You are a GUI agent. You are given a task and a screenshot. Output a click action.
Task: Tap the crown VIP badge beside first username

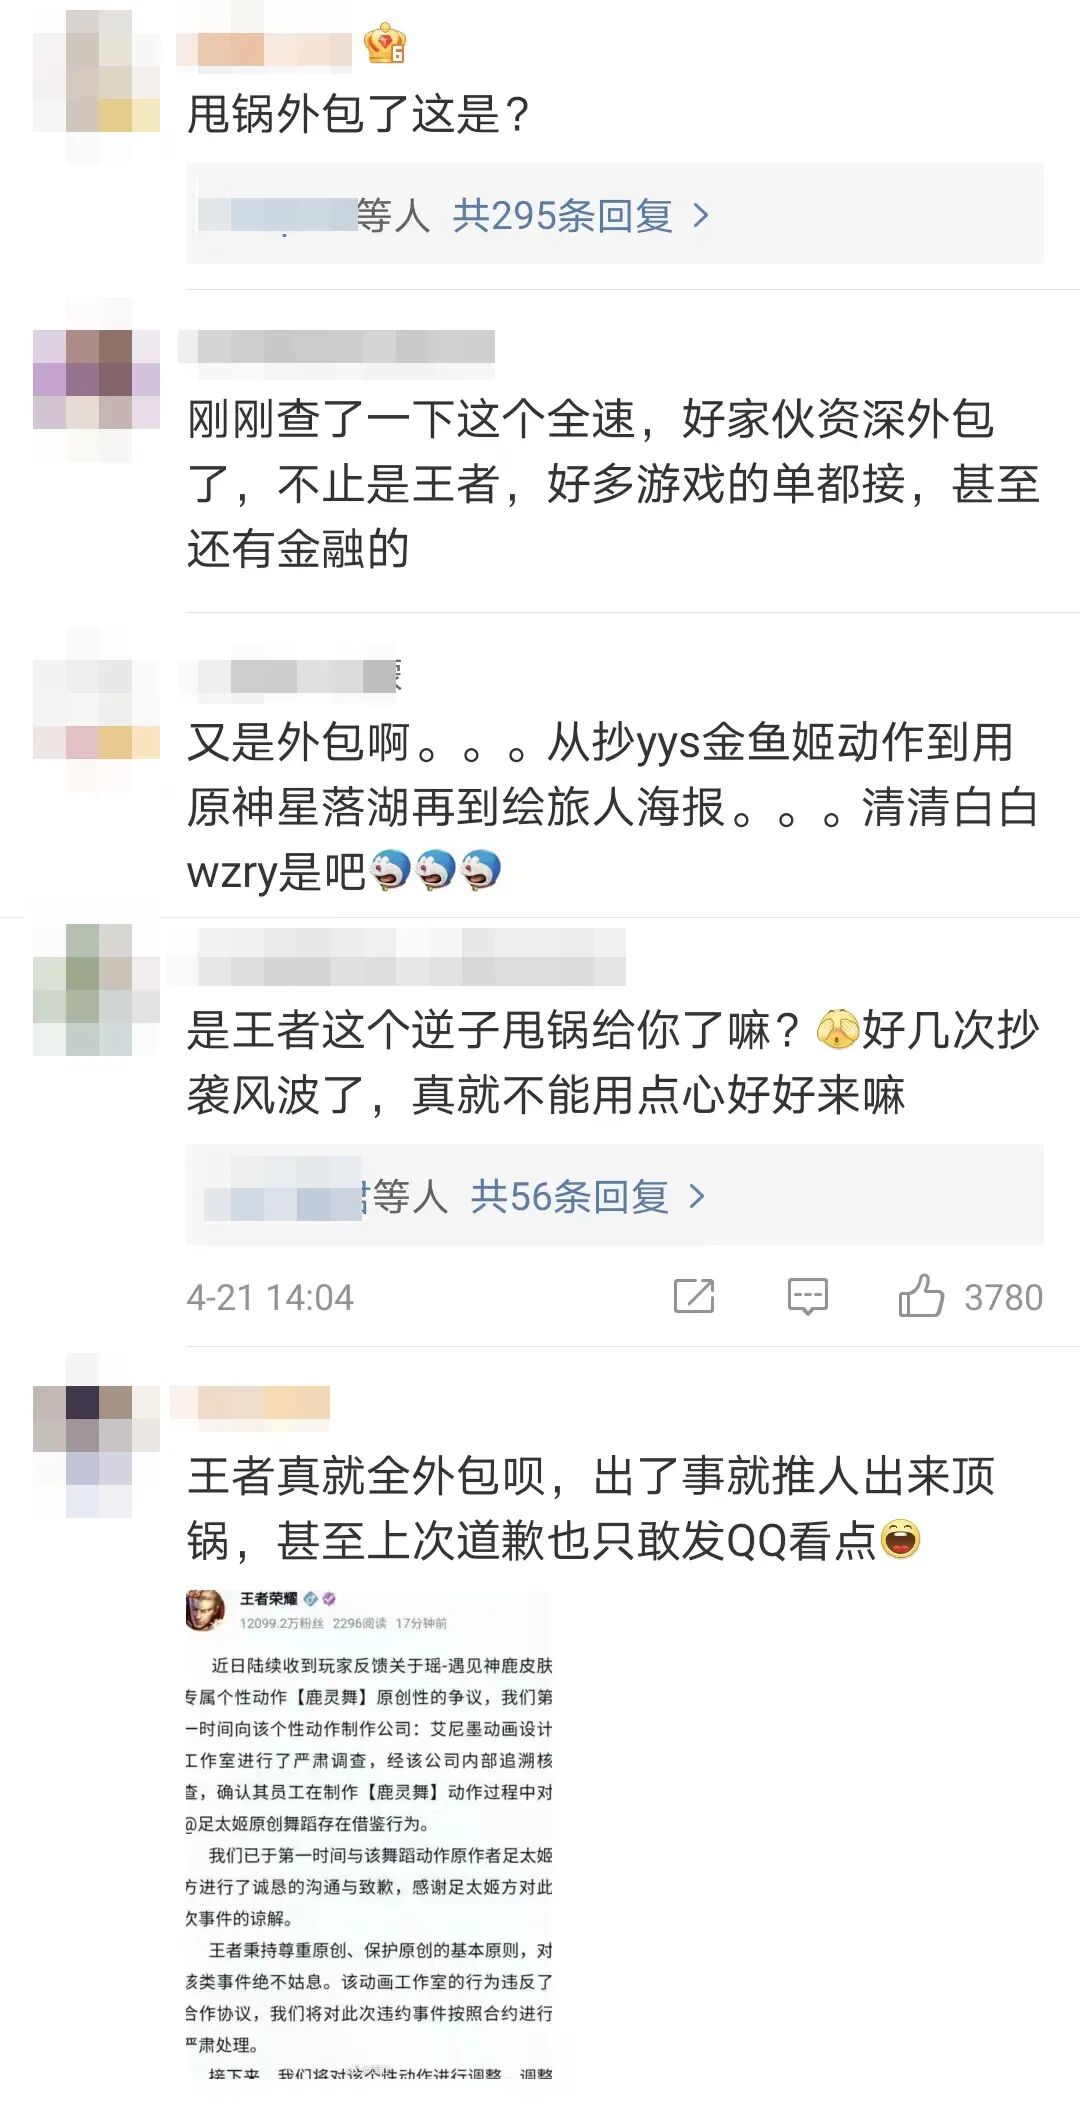(x=385, y=45)
